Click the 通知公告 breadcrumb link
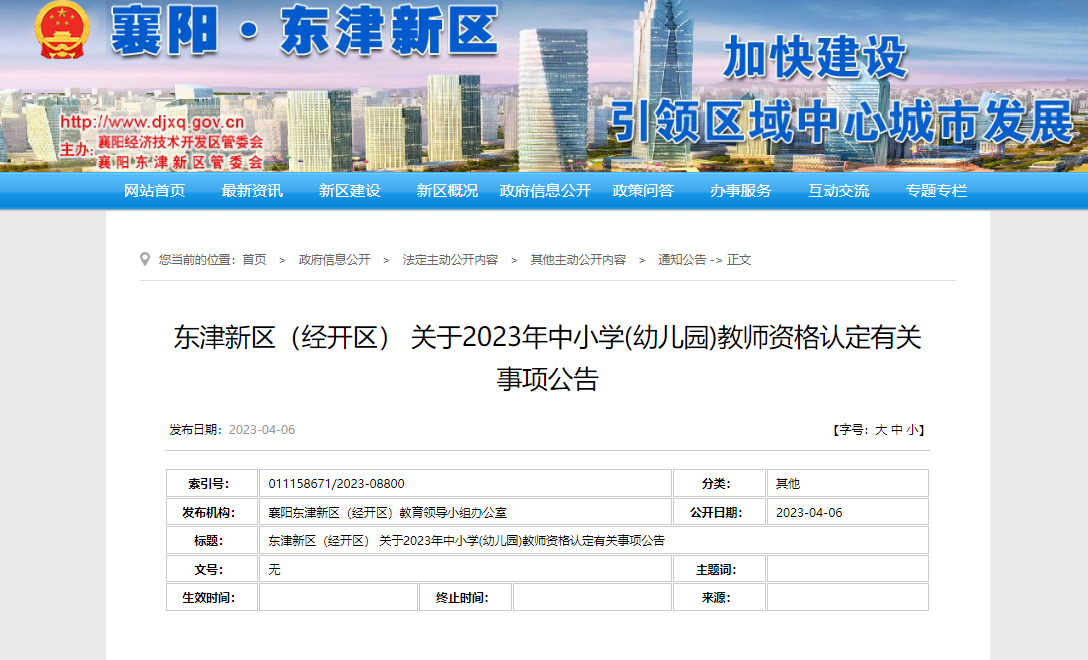The height and width of the screenshot is (660, 1088). (681, 260)
